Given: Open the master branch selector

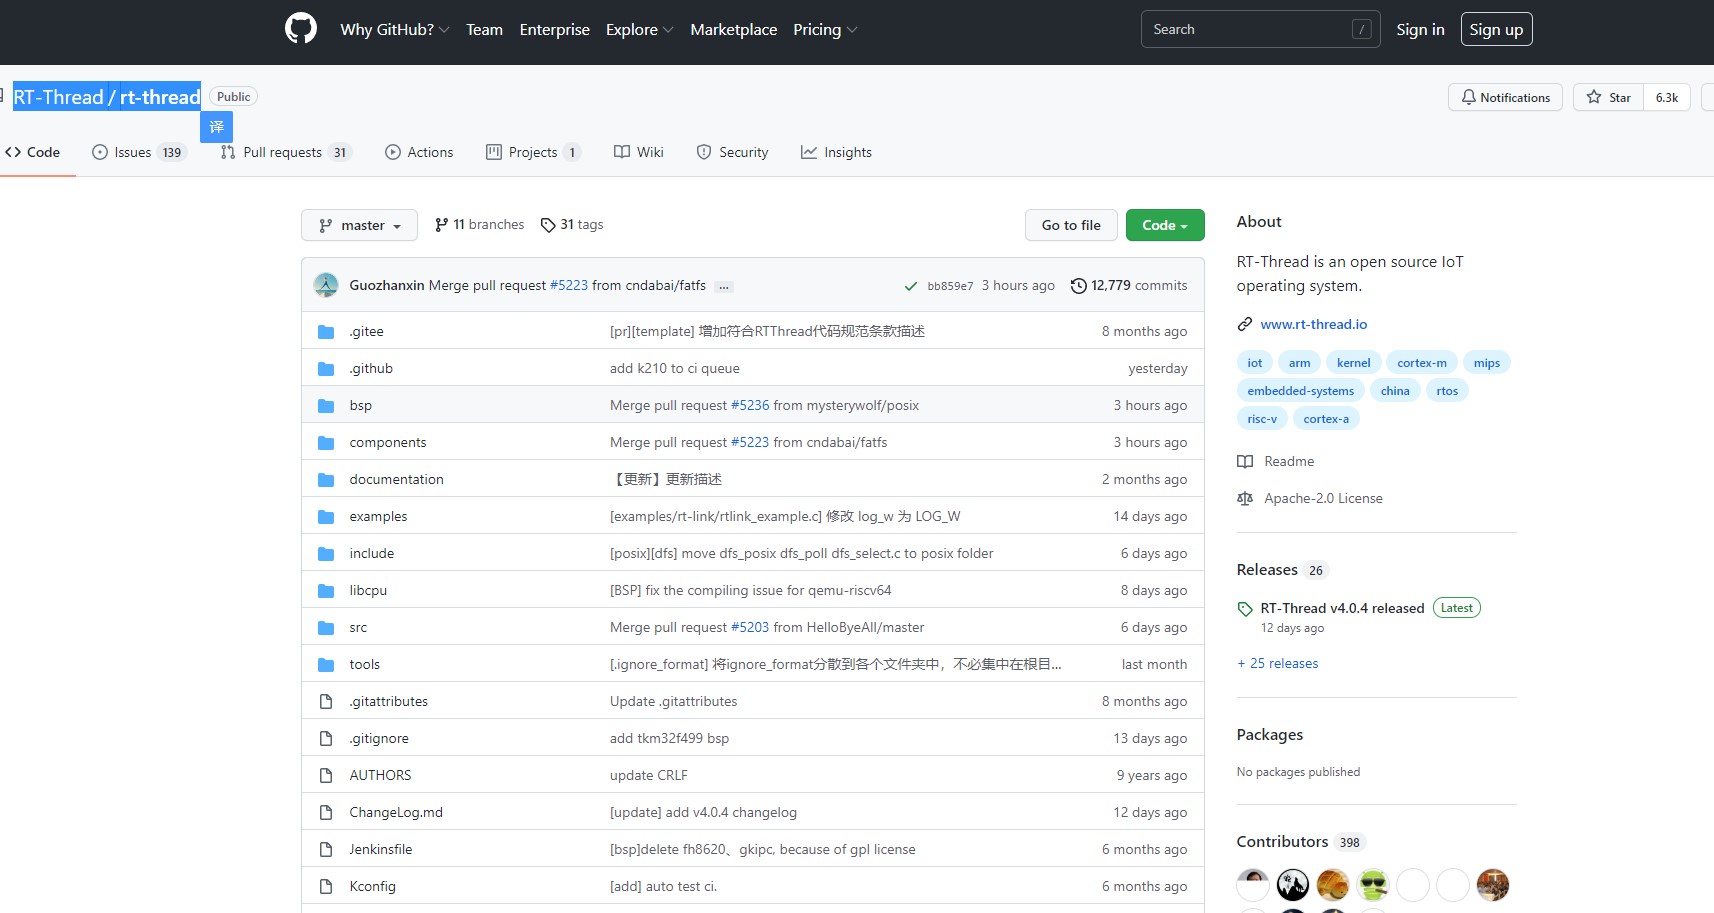Looking at the screenshot, I should [x=360, y=225].
